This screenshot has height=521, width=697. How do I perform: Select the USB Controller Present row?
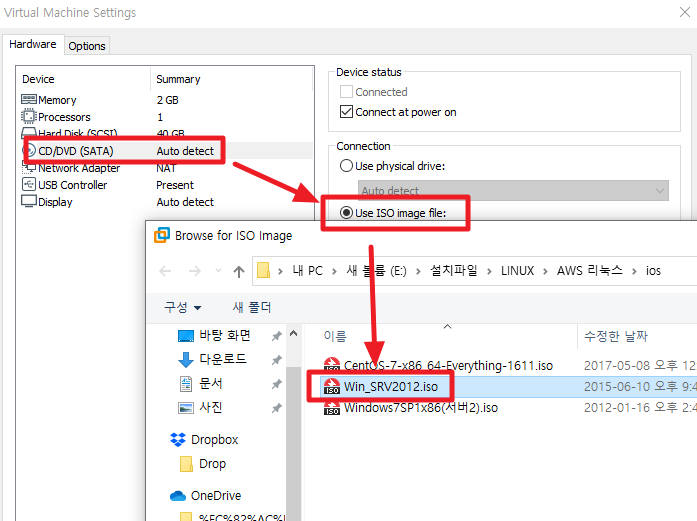[x=166, y=185]
